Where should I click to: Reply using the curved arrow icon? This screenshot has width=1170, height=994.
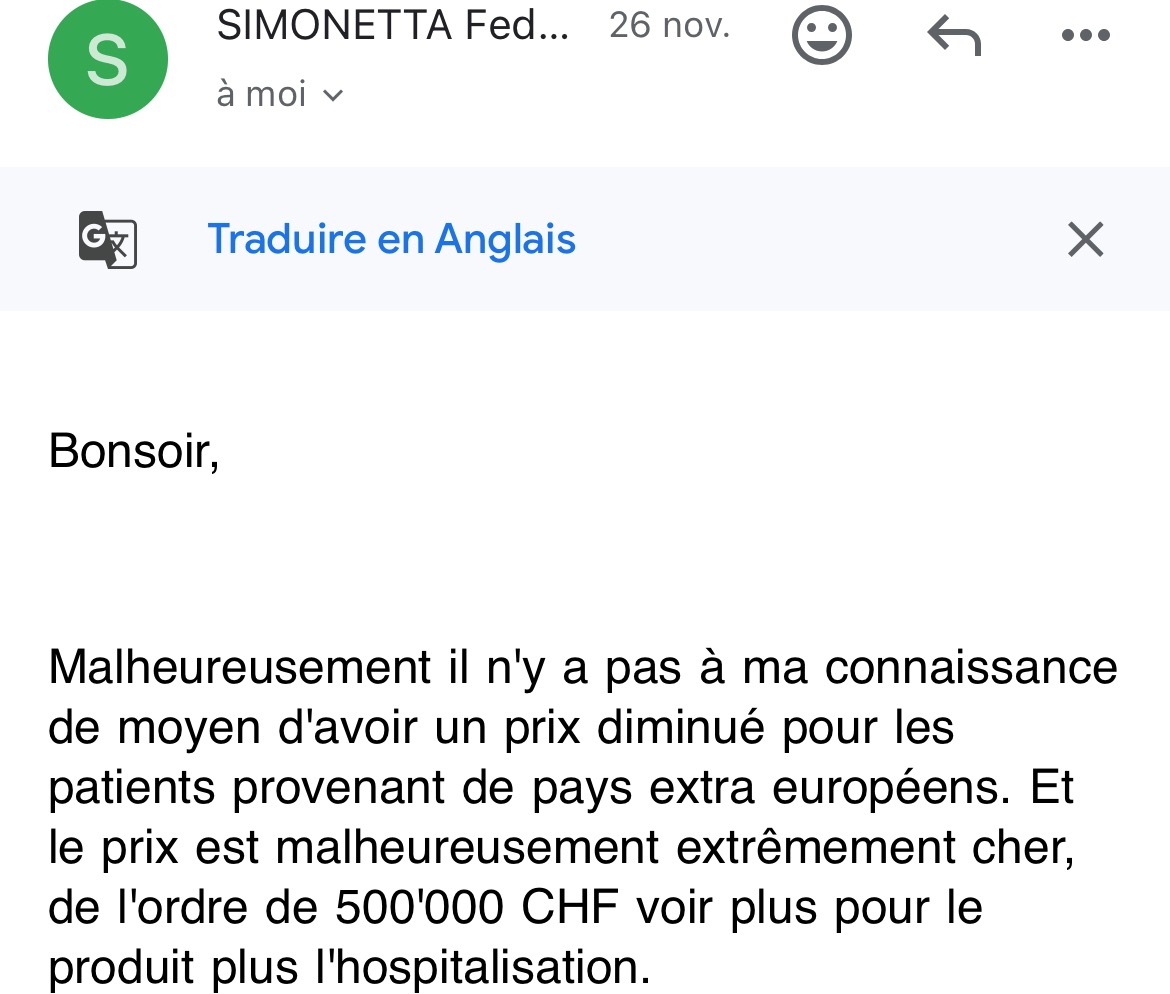(954, 36)
